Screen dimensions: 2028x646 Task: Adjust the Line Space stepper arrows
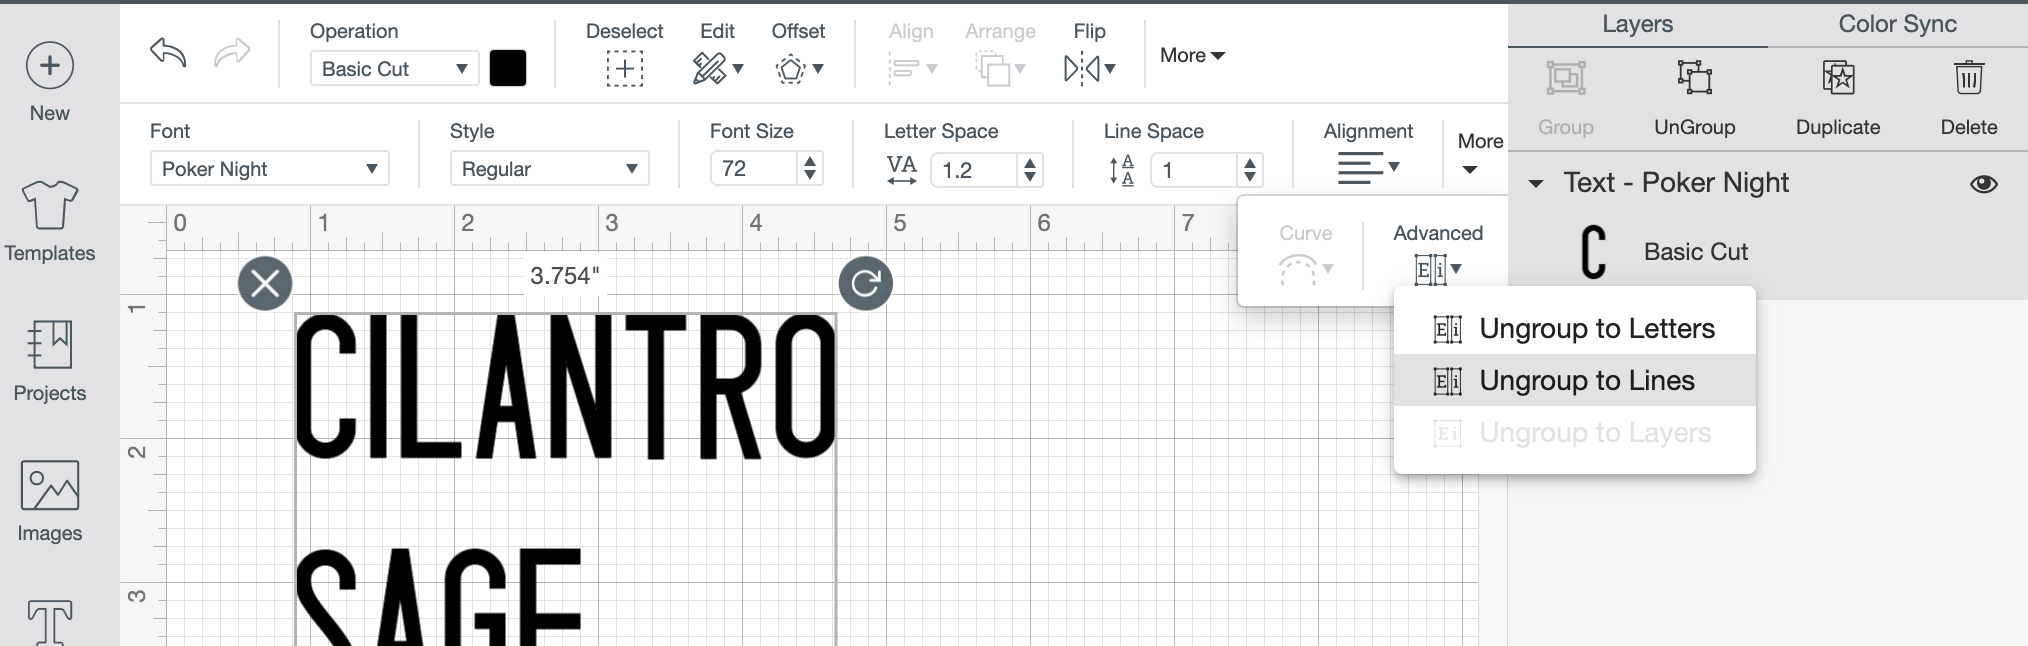point(1250,169)
